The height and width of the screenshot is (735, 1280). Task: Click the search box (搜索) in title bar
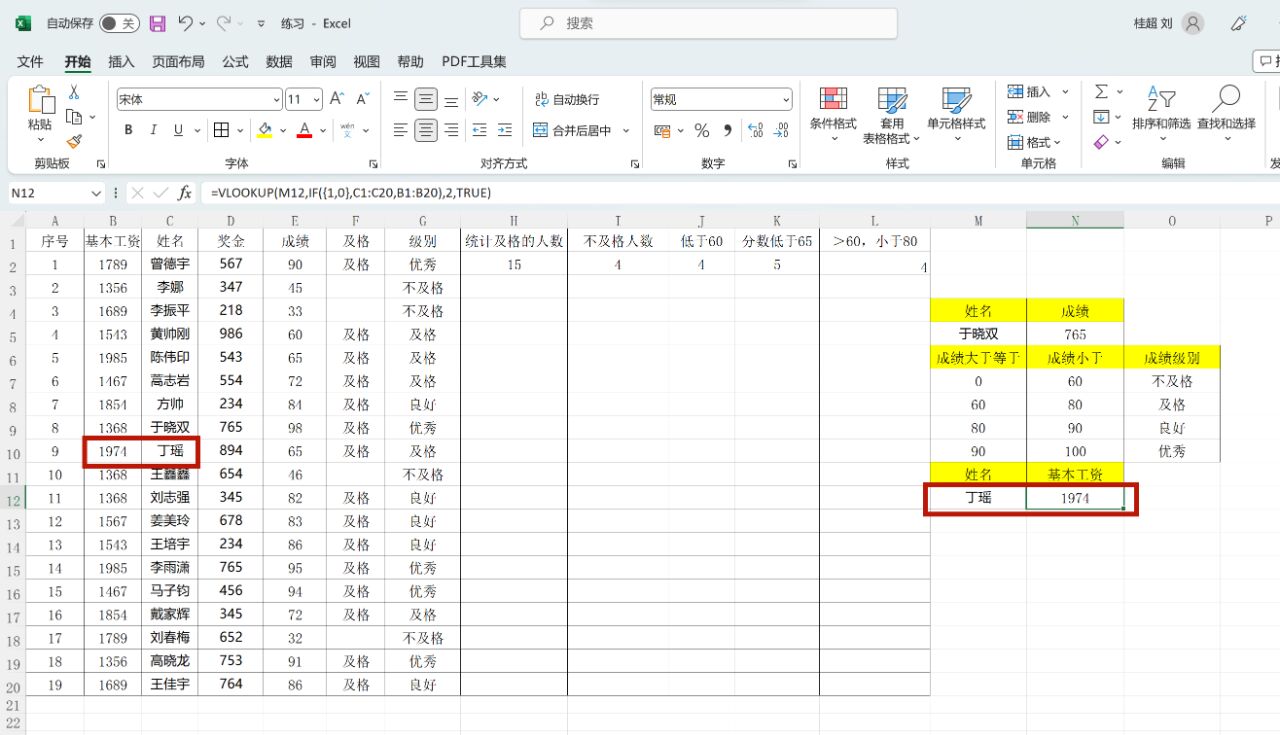[708, 23]
